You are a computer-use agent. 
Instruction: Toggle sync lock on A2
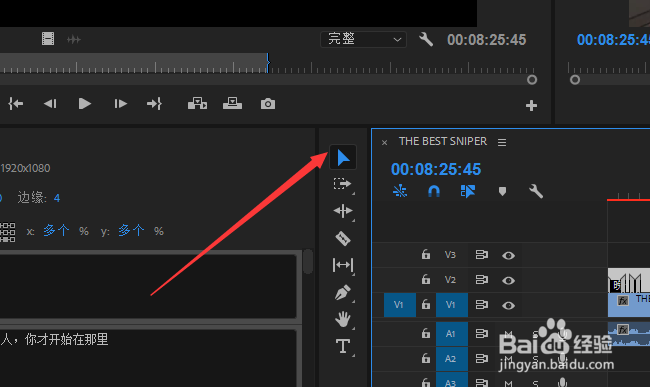pyautogui.click(x=481, y=358)
